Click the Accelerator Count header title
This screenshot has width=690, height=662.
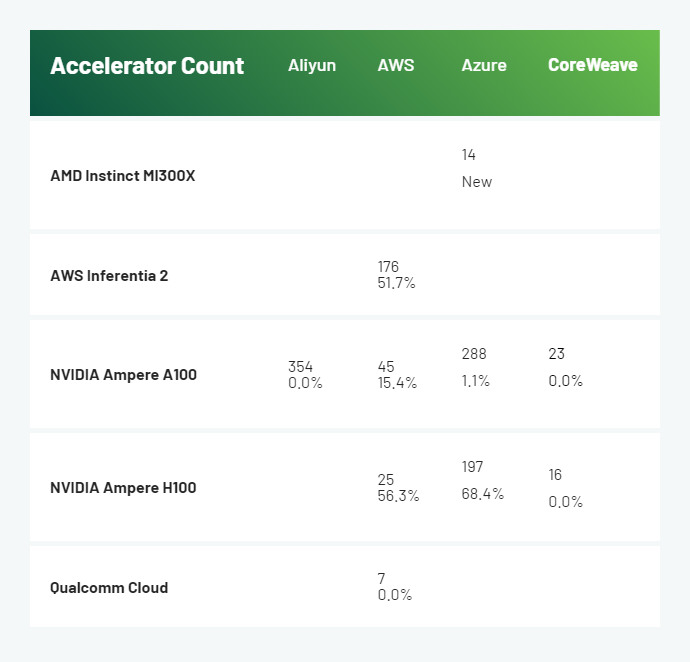pos(147,66)
